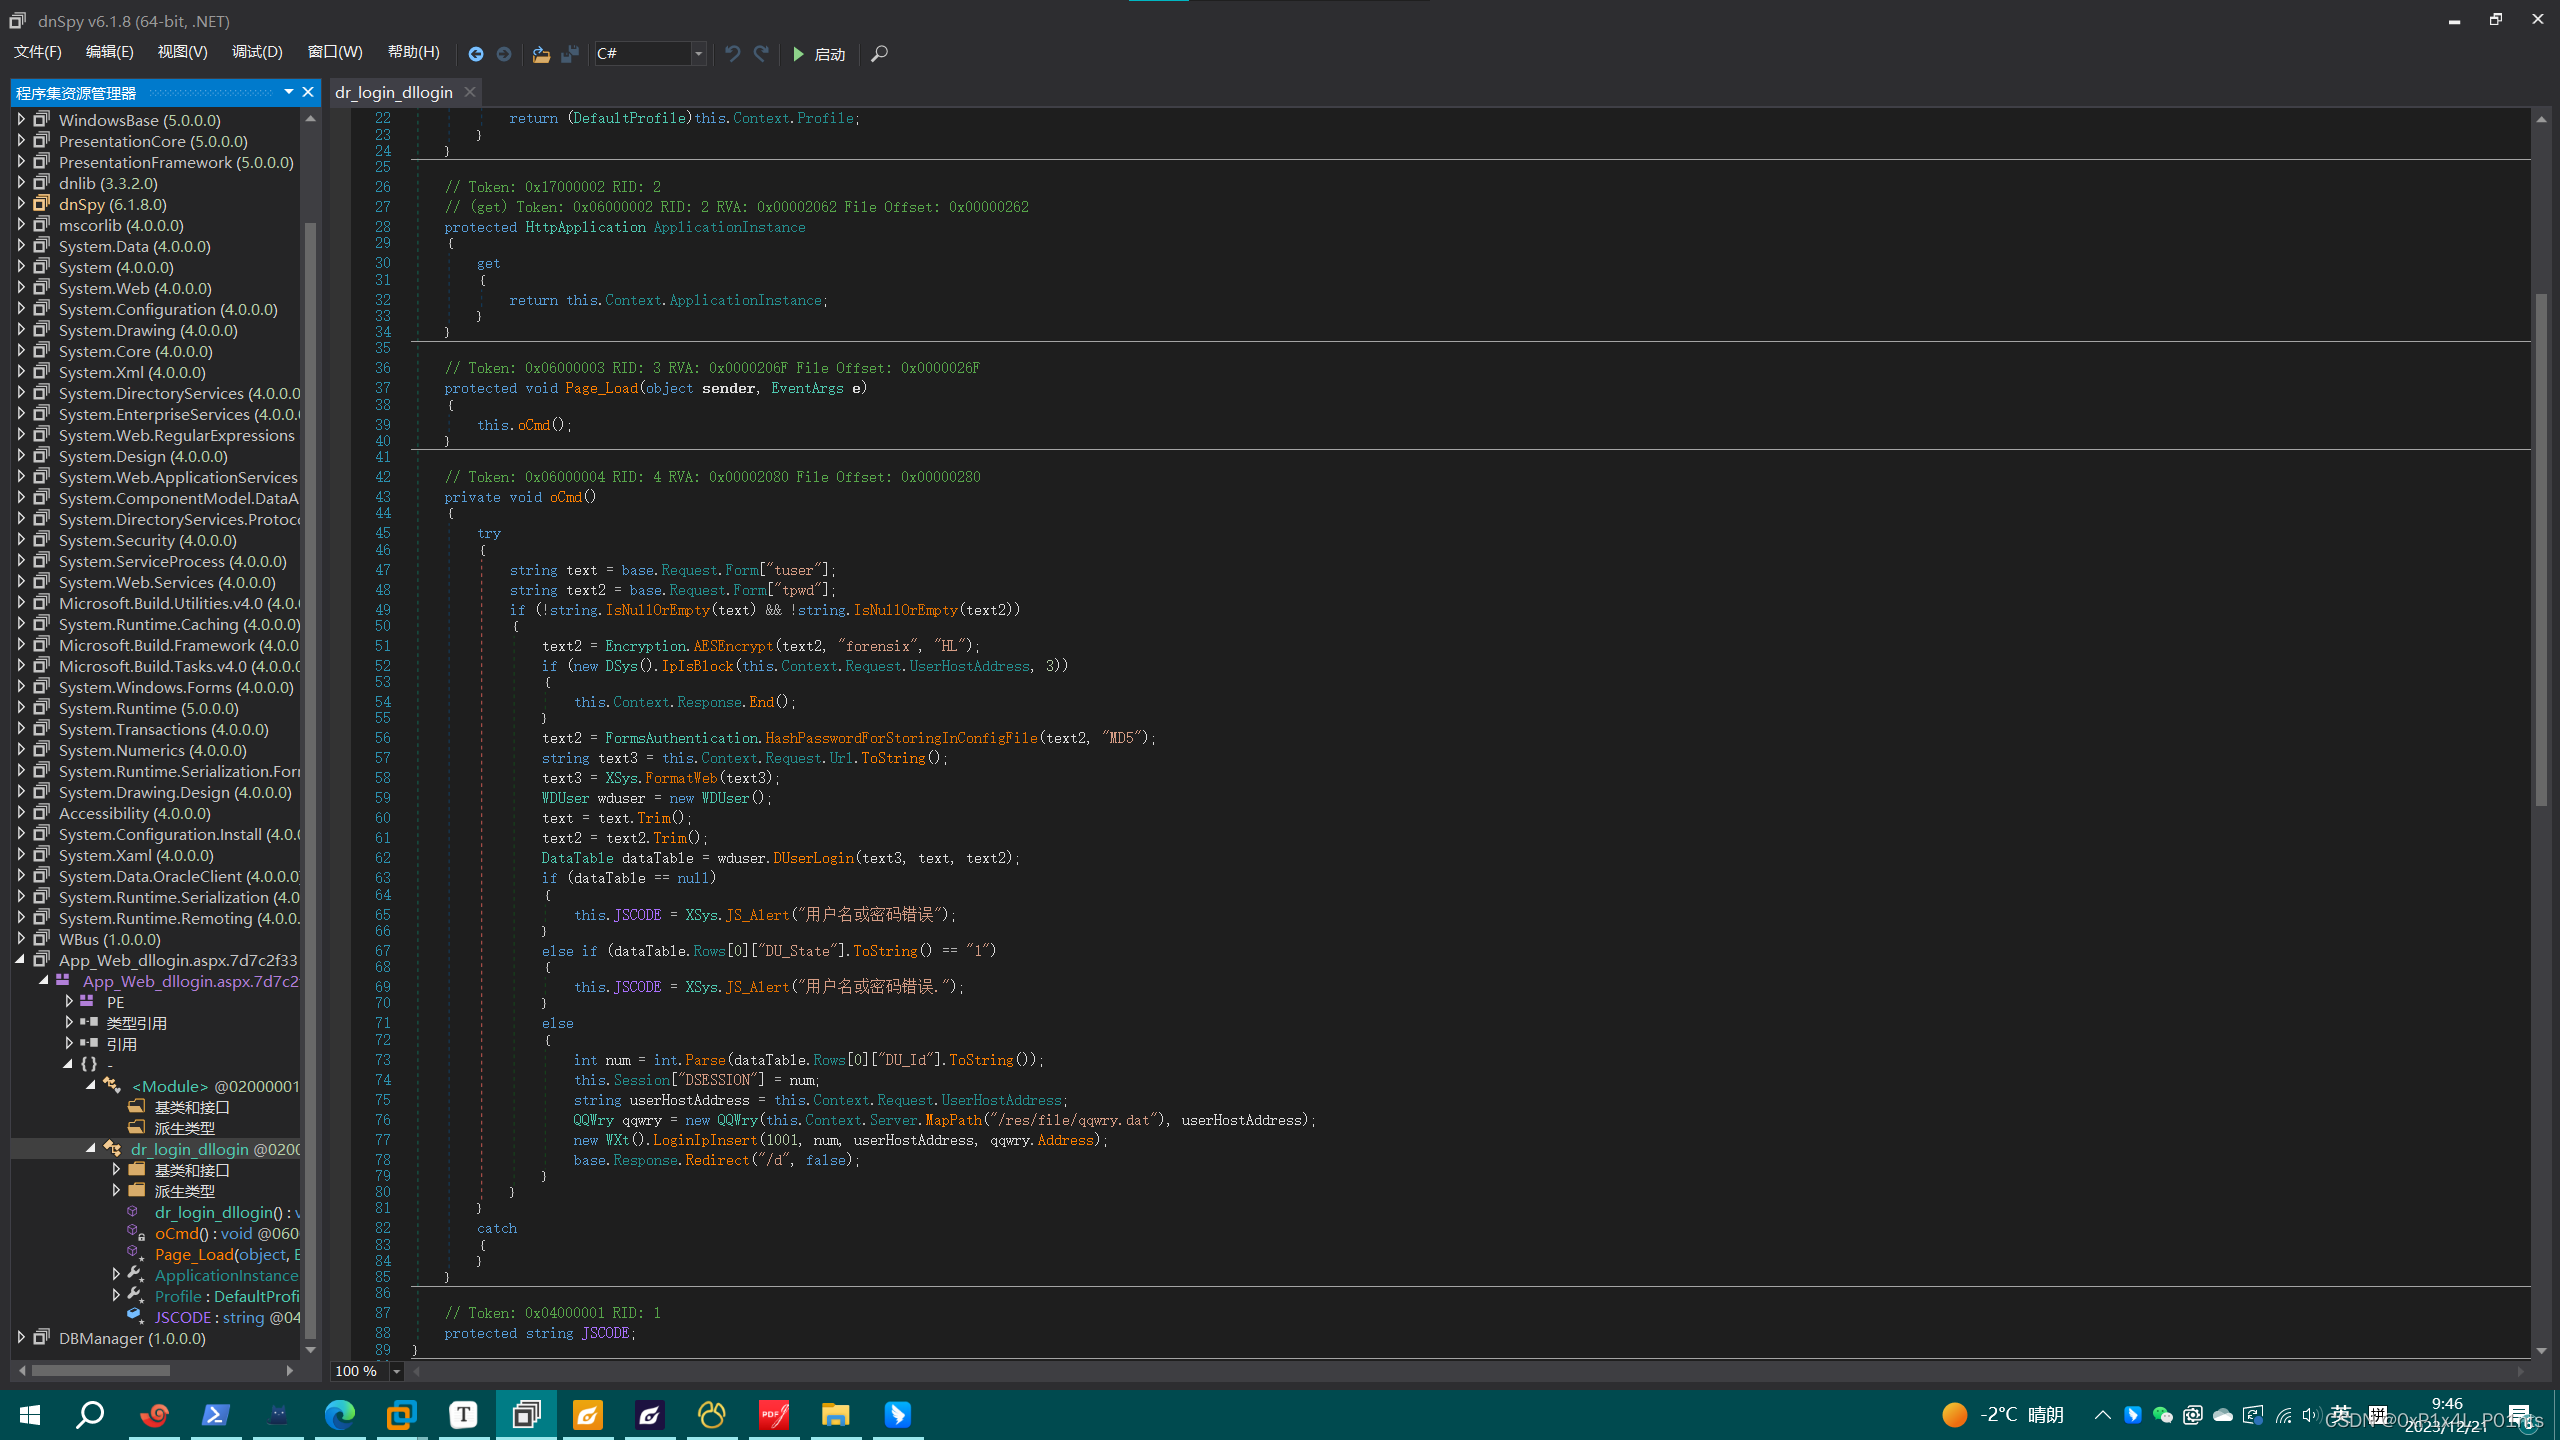Close the dr_login_dllogin tab

click(470, 92)
